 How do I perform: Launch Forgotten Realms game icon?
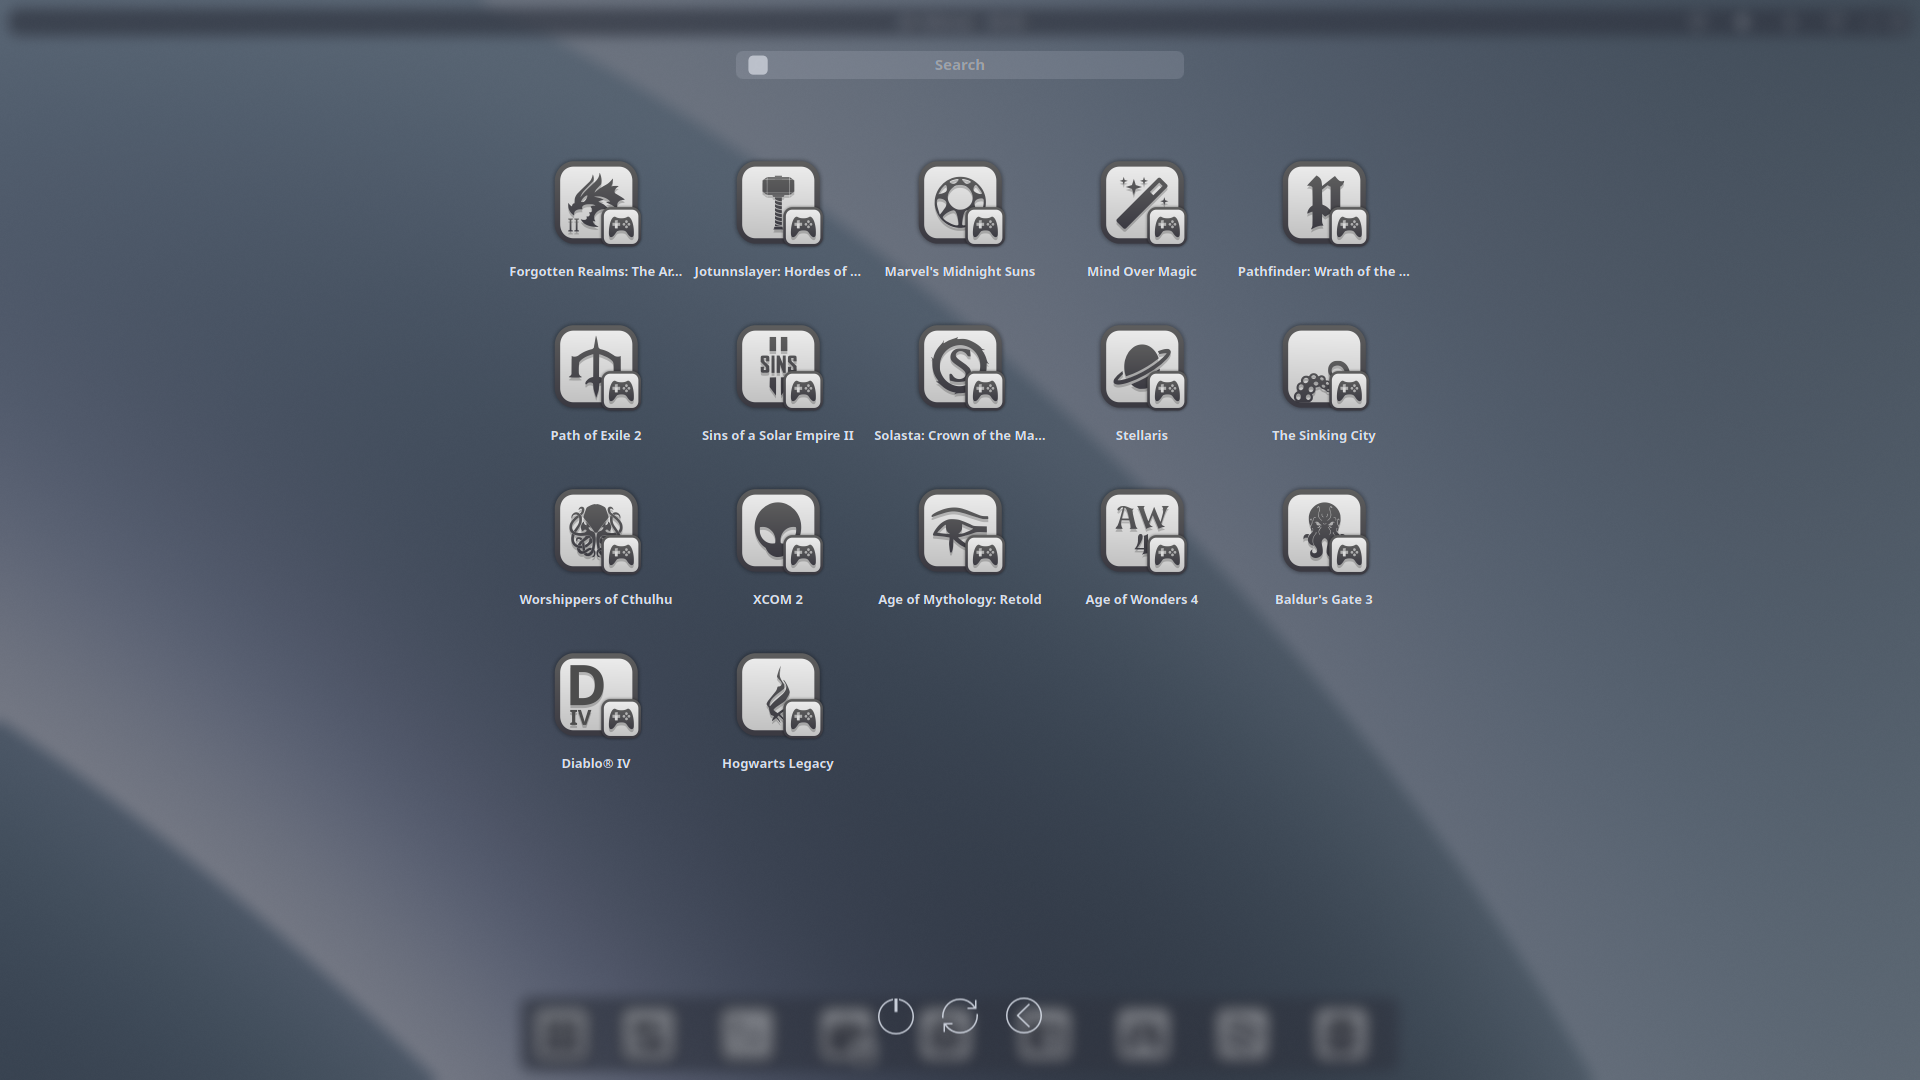coord(596,203)
